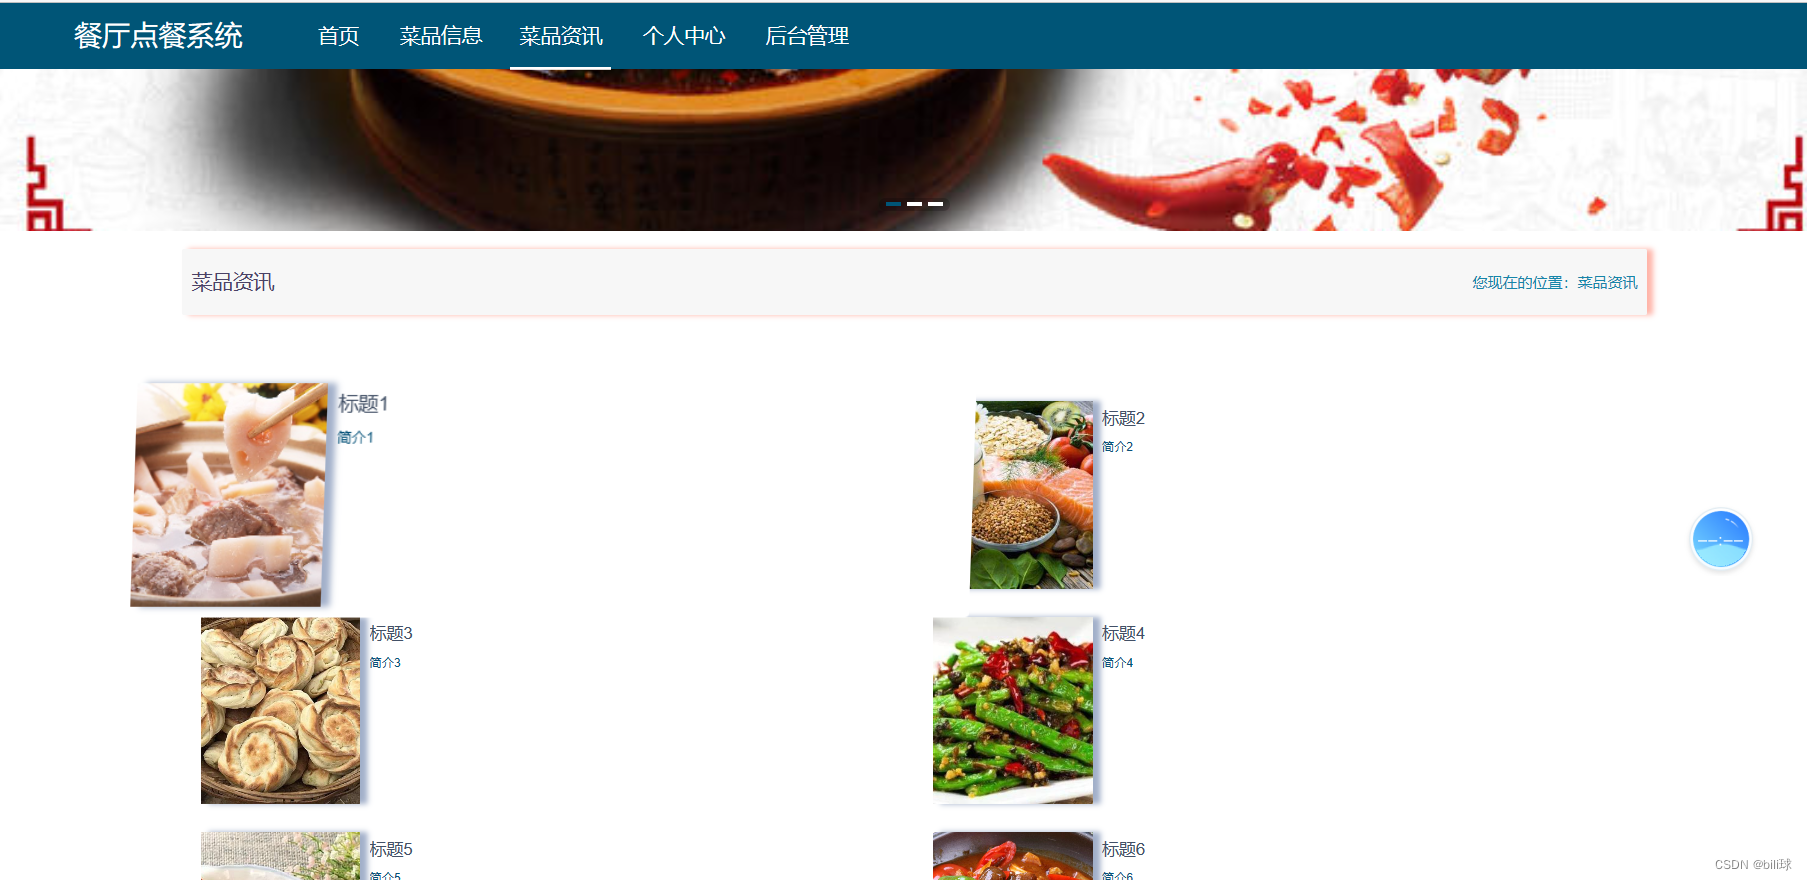Select the first carousel indicator dash
The height and width of the screenshot is (880, 1807).
click(x=893, y=204)
